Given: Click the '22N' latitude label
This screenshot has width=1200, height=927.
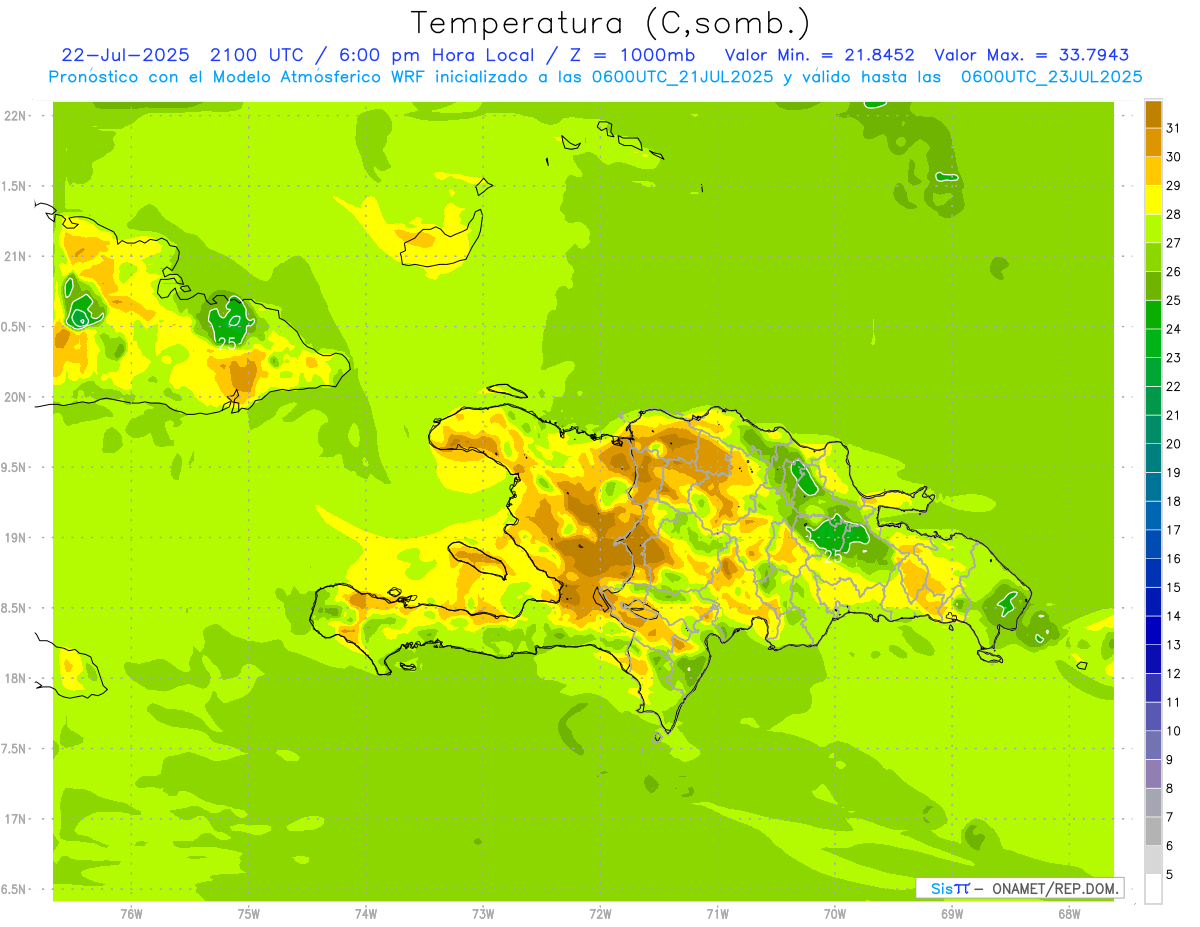Looking at the screenshot, I should 15,116.
